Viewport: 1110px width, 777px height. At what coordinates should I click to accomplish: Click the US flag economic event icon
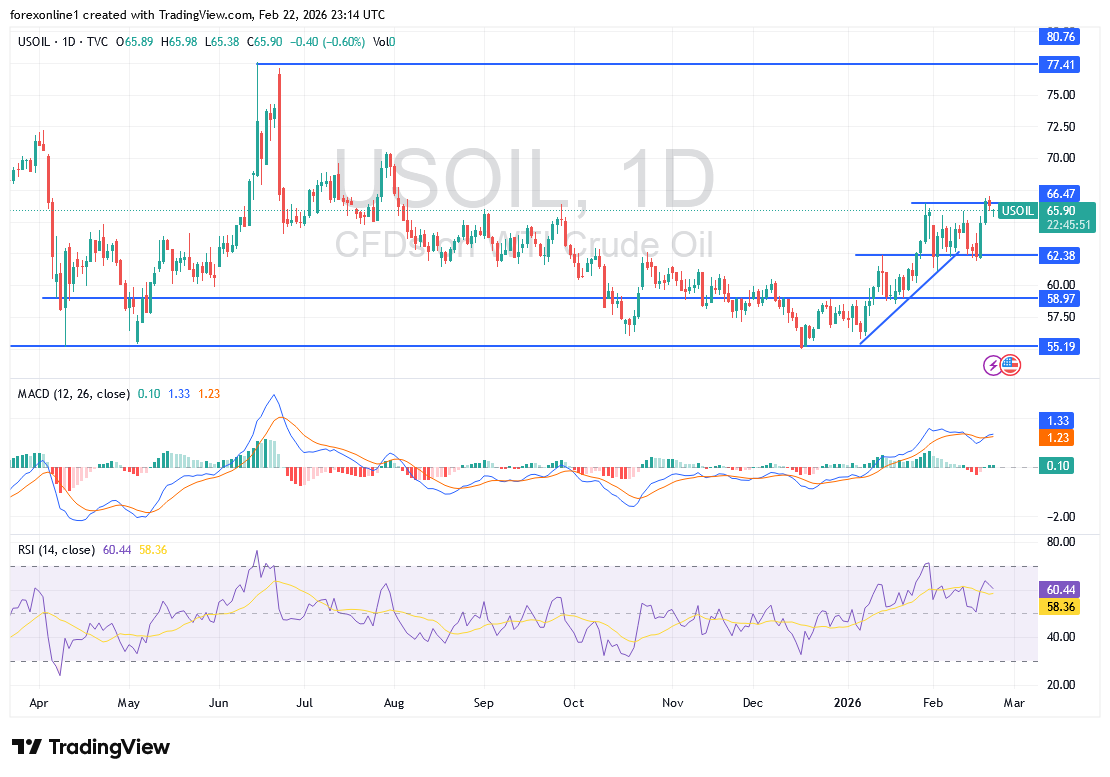(x=1010, y=365)
